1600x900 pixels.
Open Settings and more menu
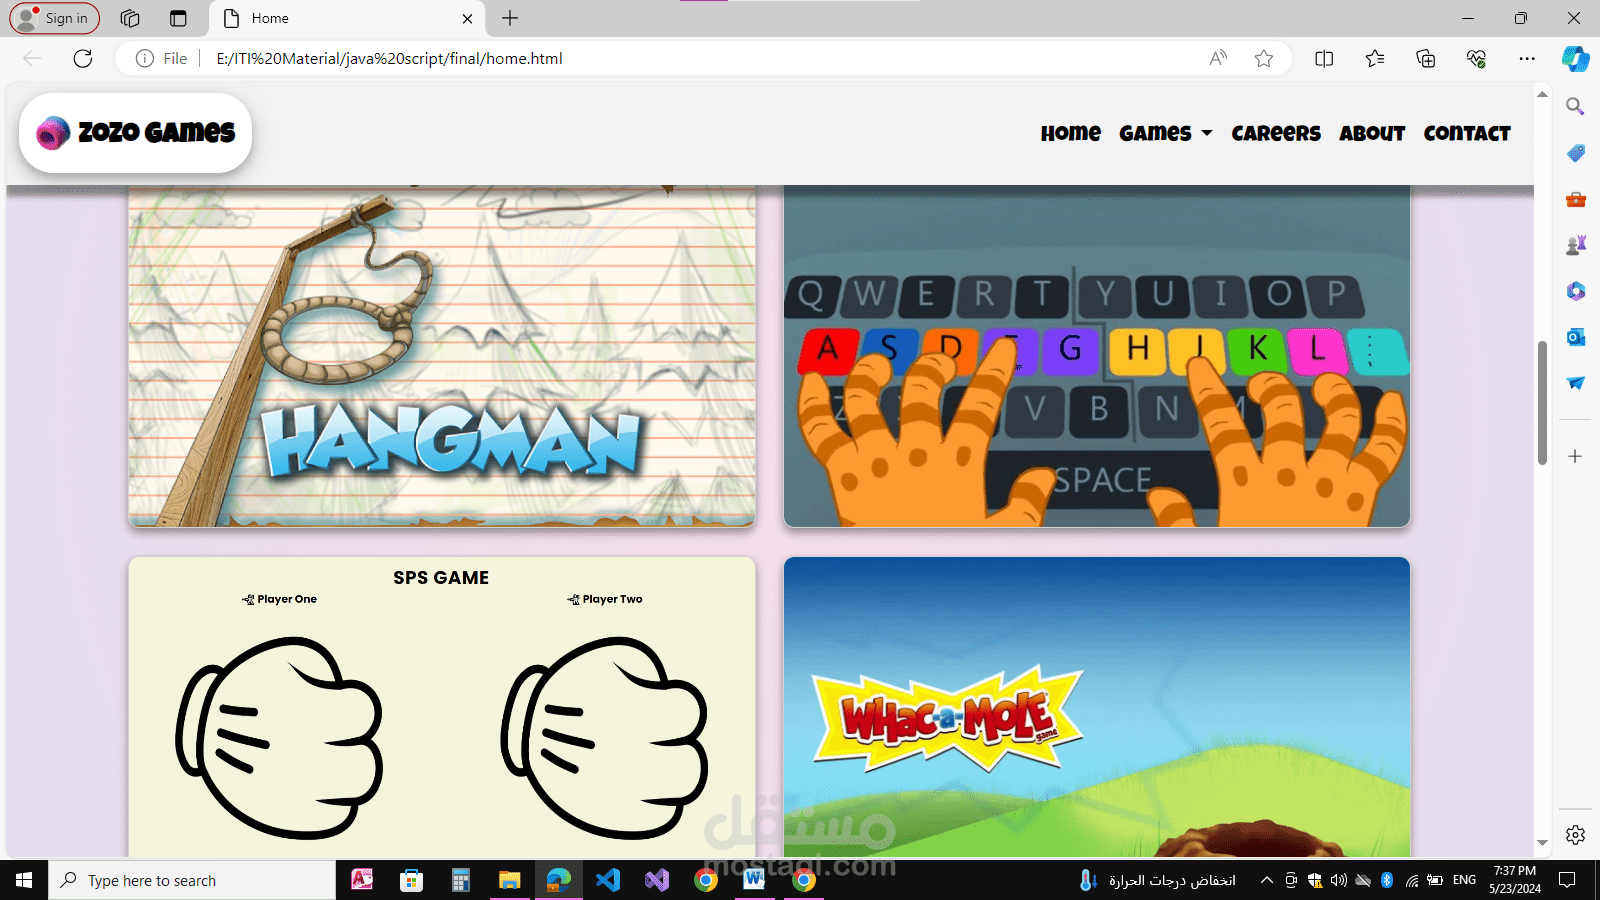[x=1527, y=58]
